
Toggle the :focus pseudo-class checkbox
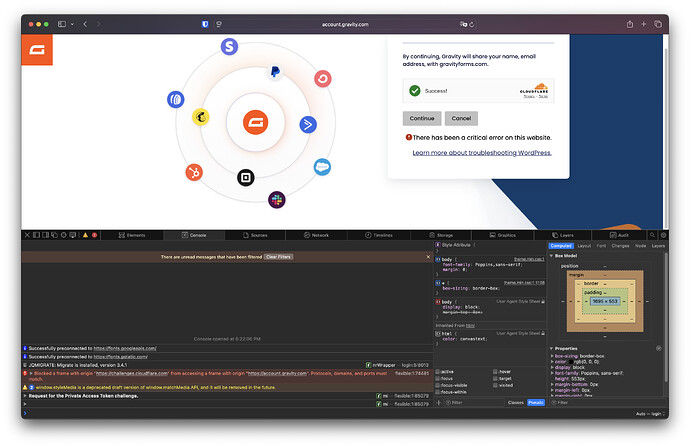click(x=438, y=378)
